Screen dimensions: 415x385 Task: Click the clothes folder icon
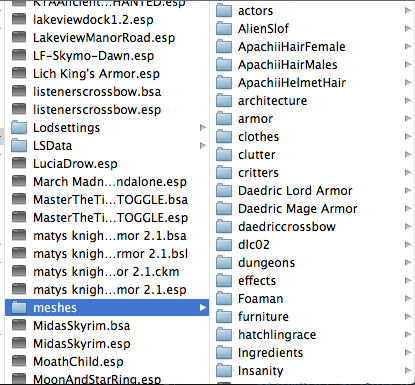224,136
